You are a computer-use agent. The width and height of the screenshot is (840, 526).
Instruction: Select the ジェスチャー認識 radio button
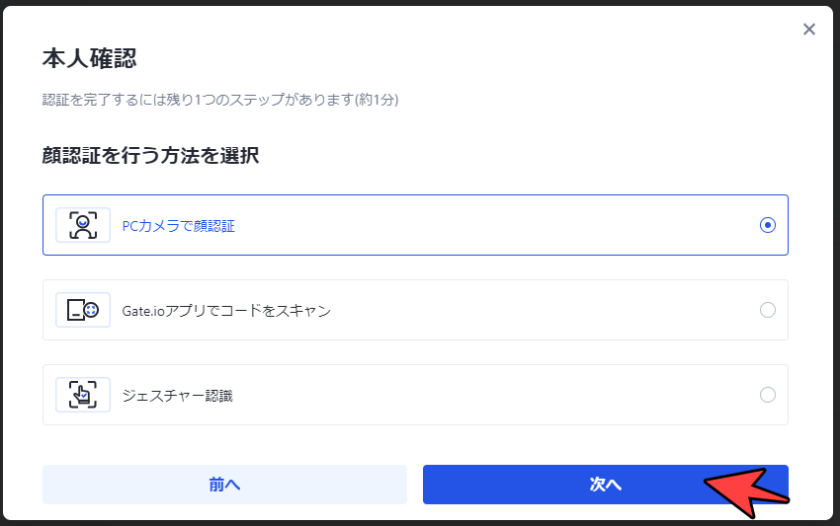pyautogui.click(x=767, y=395)
